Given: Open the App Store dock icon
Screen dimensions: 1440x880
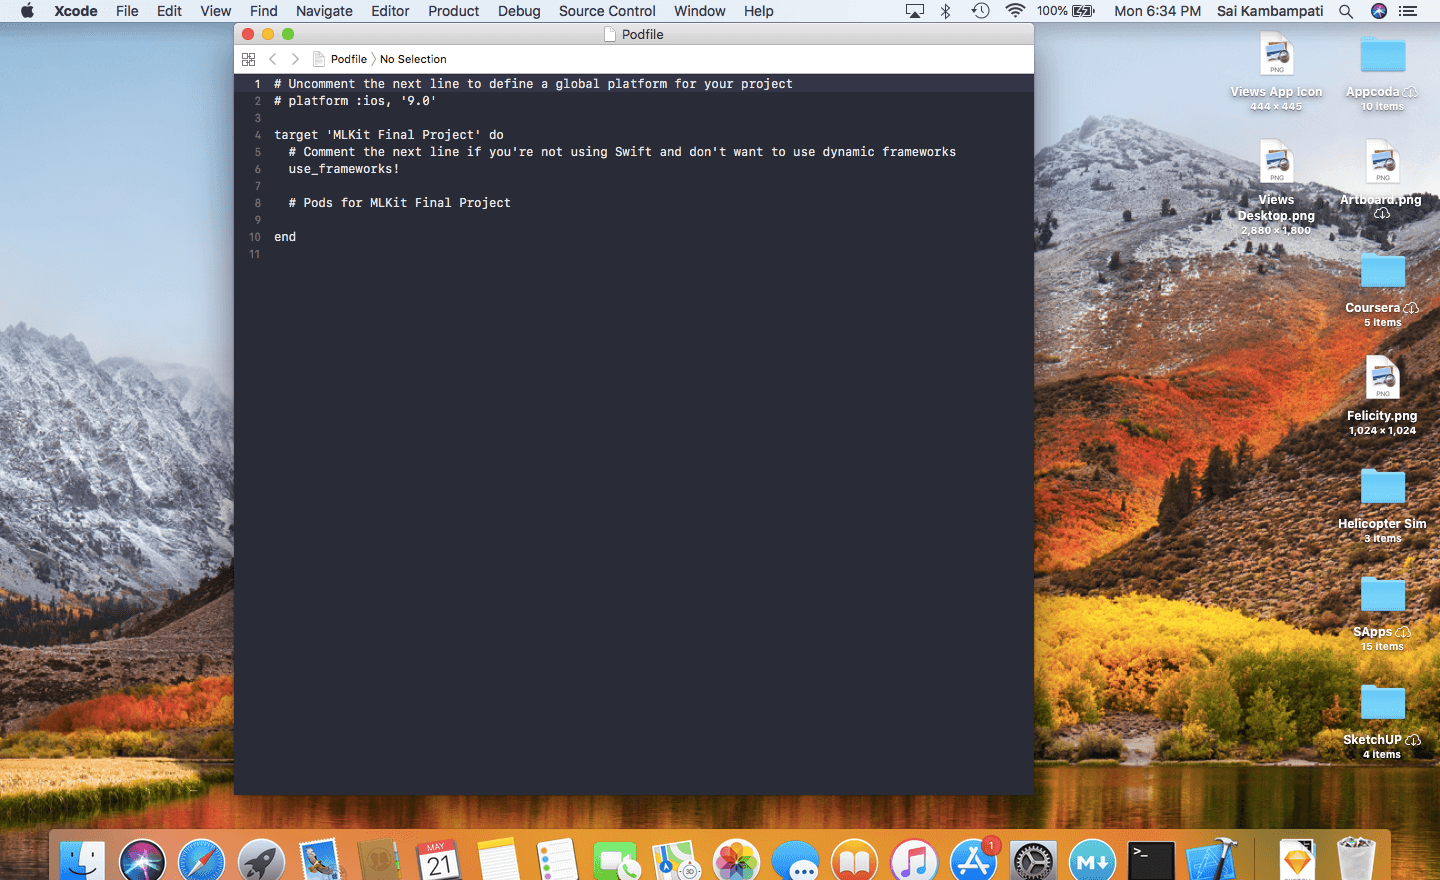Looking at the screenshot, I should pos(973,860).
